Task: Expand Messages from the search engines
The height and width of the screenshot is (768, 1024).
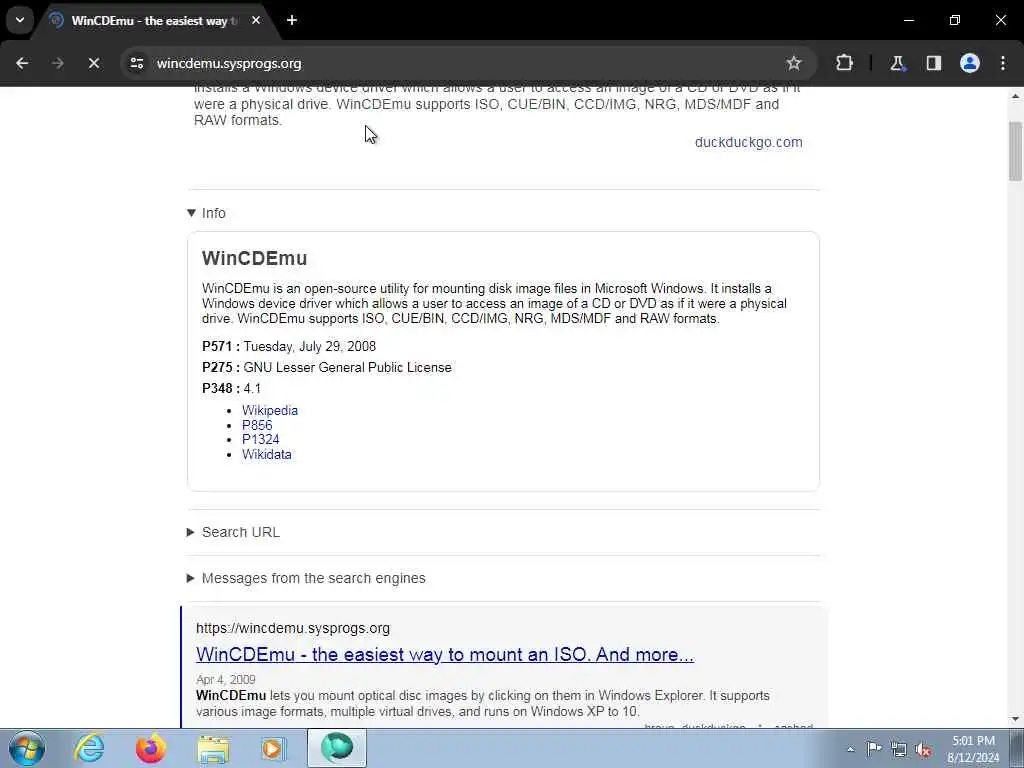Action: click(306, 578)
